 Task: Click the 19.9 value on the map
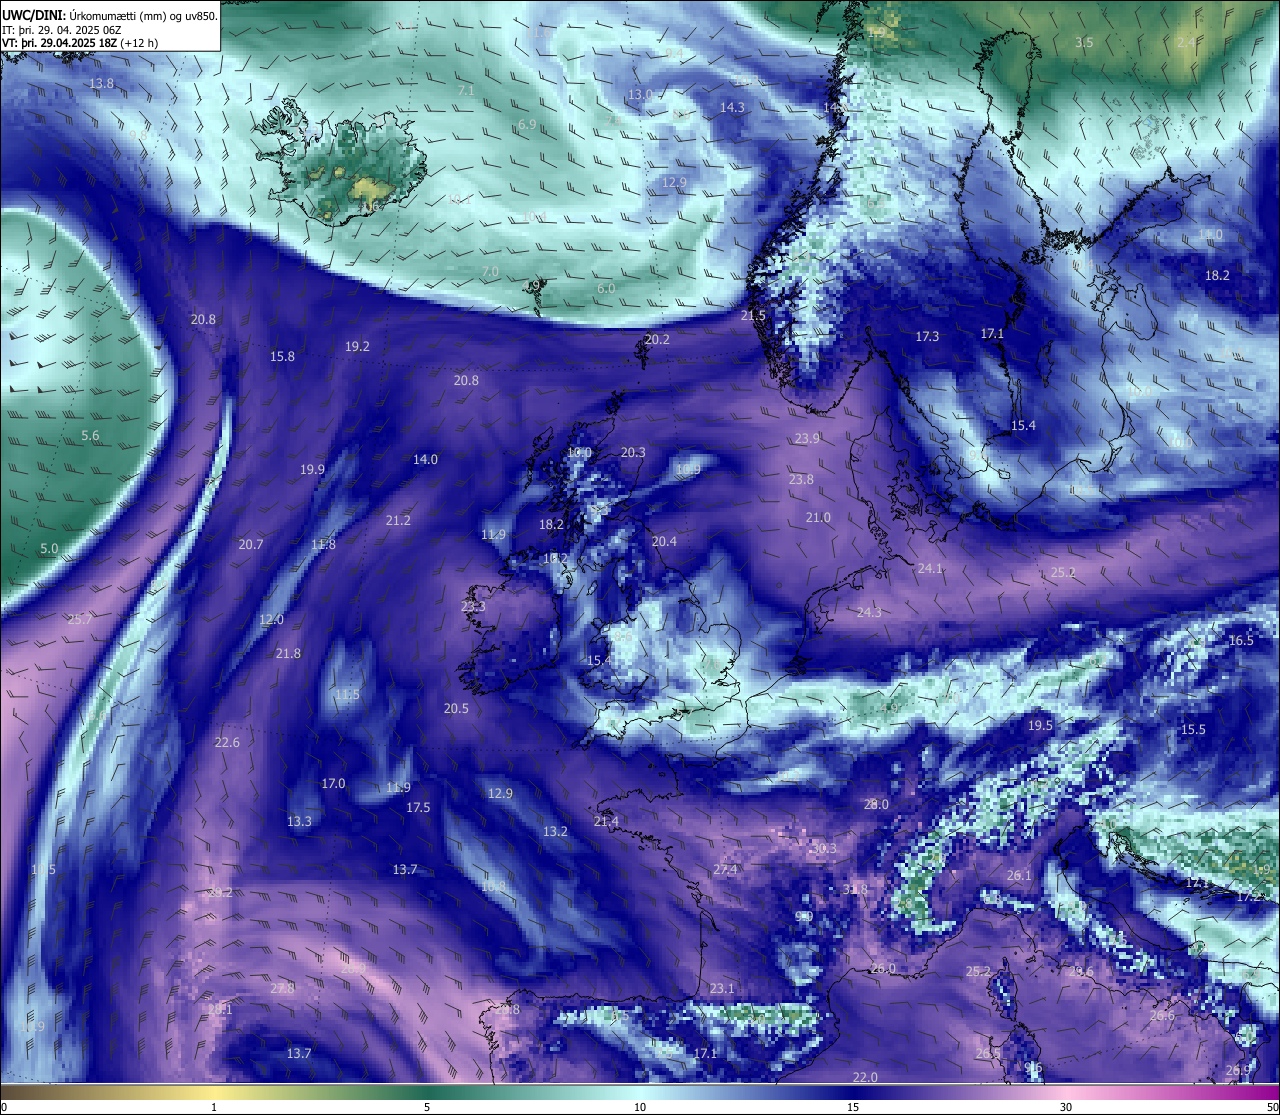click(312, 470)
